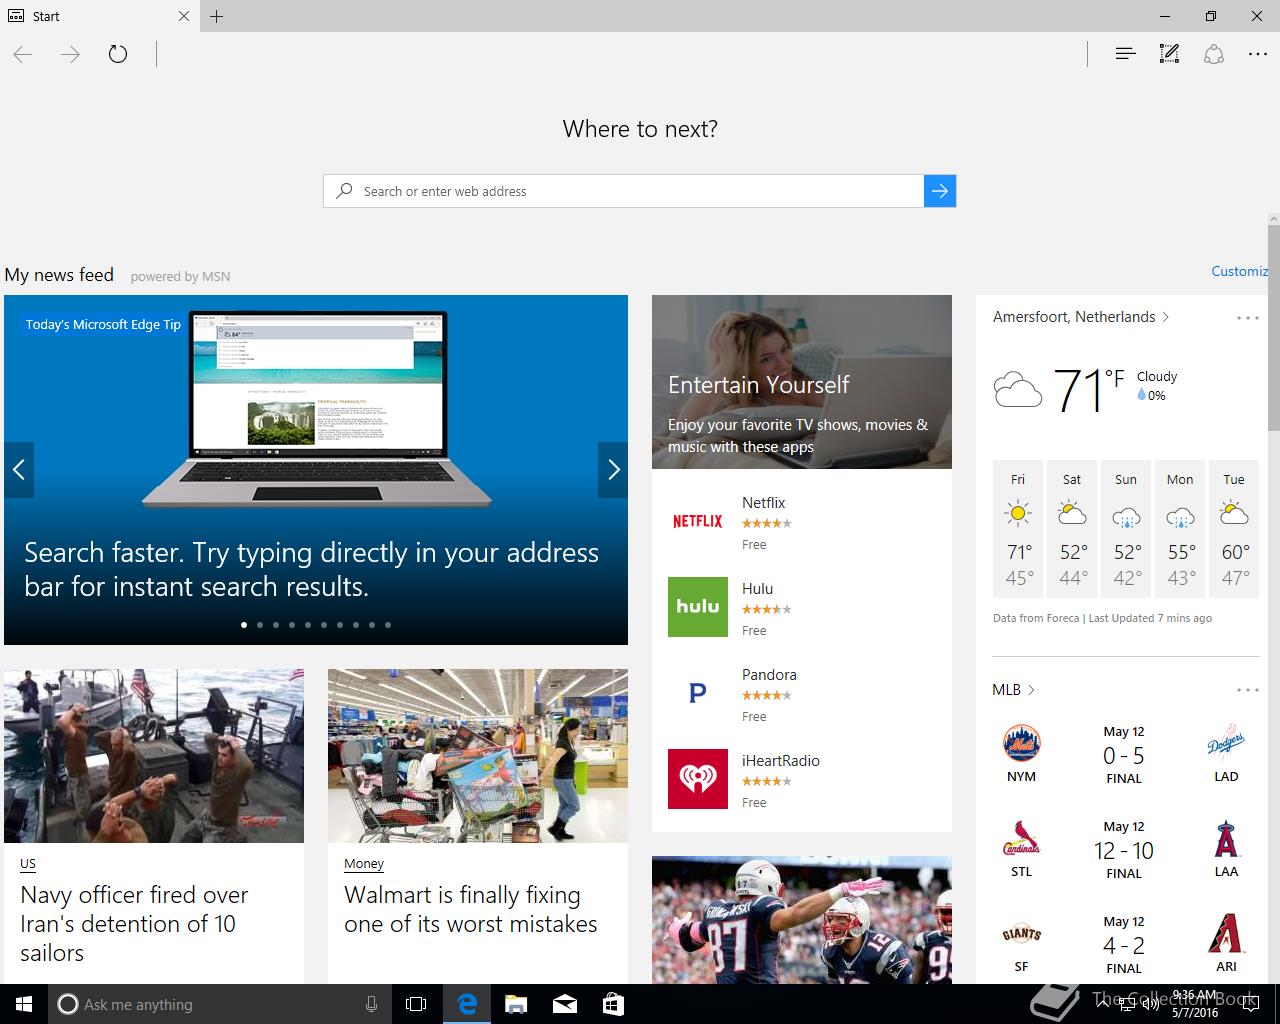
Task: Click the Angels logo
Action: (1226, 839)
